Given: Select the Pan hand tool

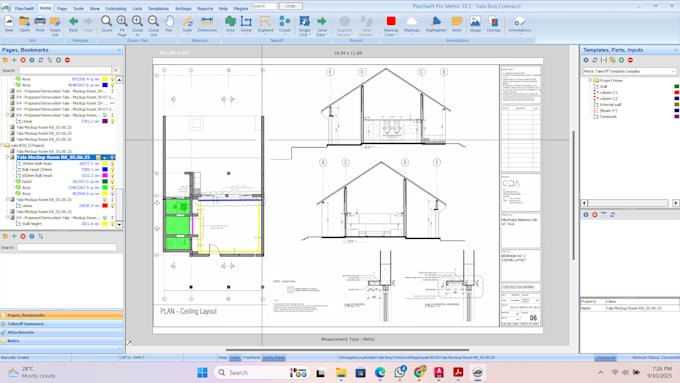Looking at the screenshot, I should [169, 21].
